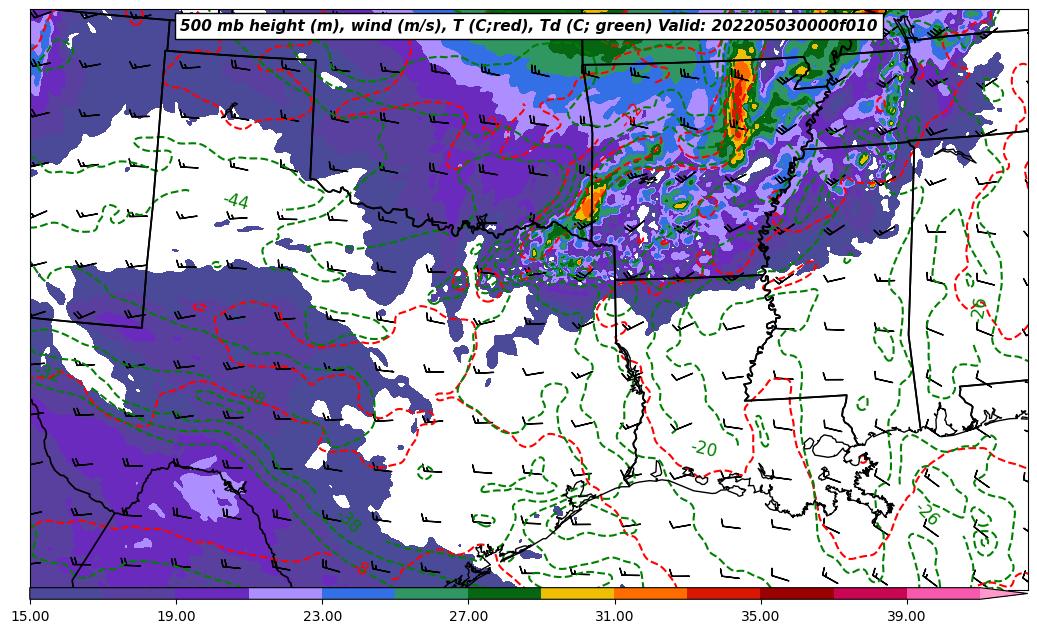The width and height of the screenshot is (1037, 633).
Task: Click the 500 mb chart title text
Action: [528, 26]
